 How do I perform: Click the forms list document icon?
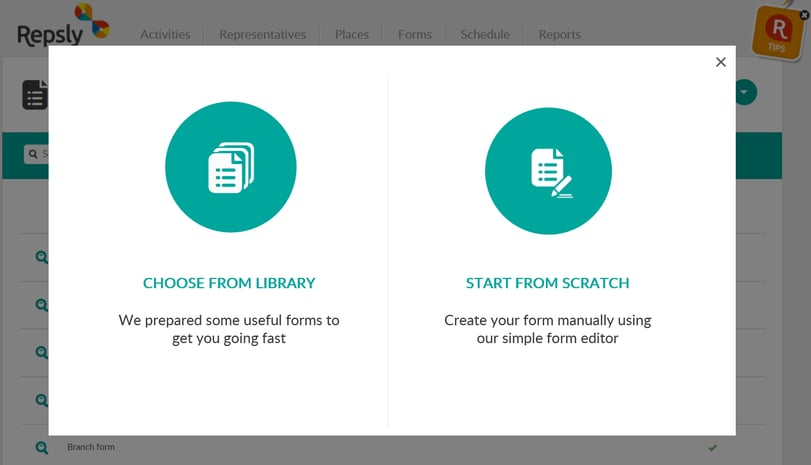pyautogui.click(x=35, y=95)
